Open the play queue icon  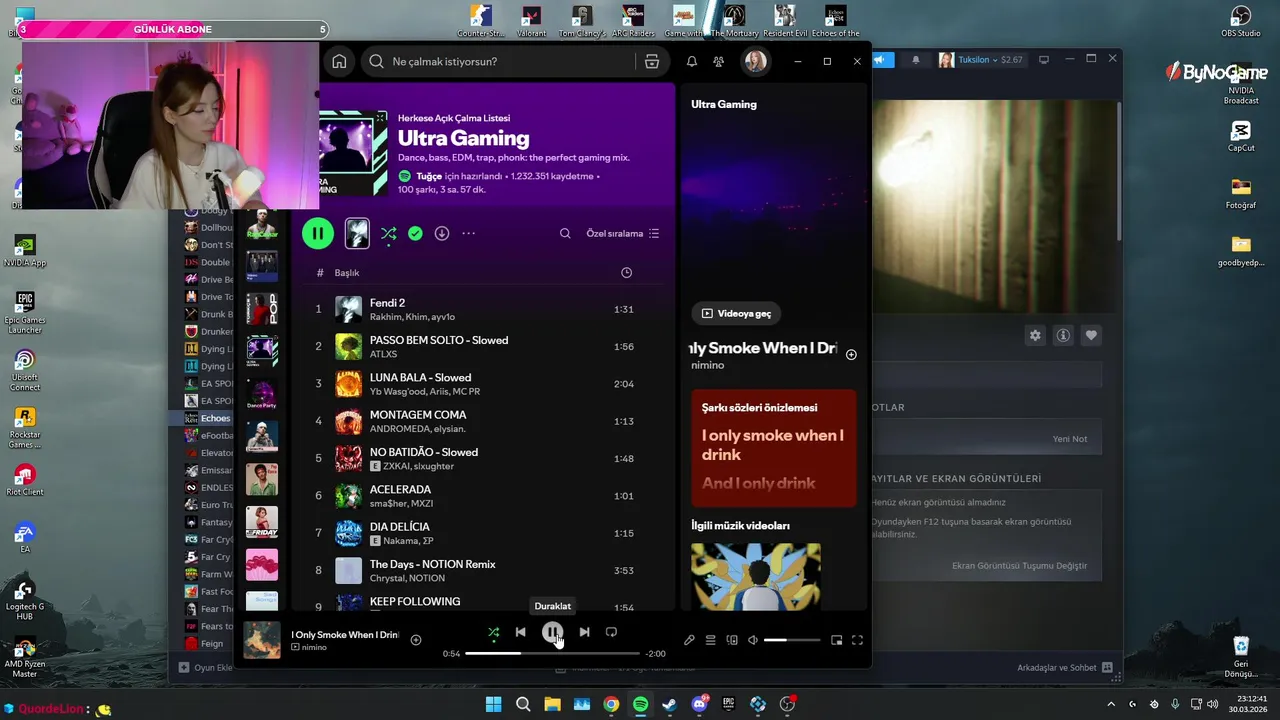(710, 640)
